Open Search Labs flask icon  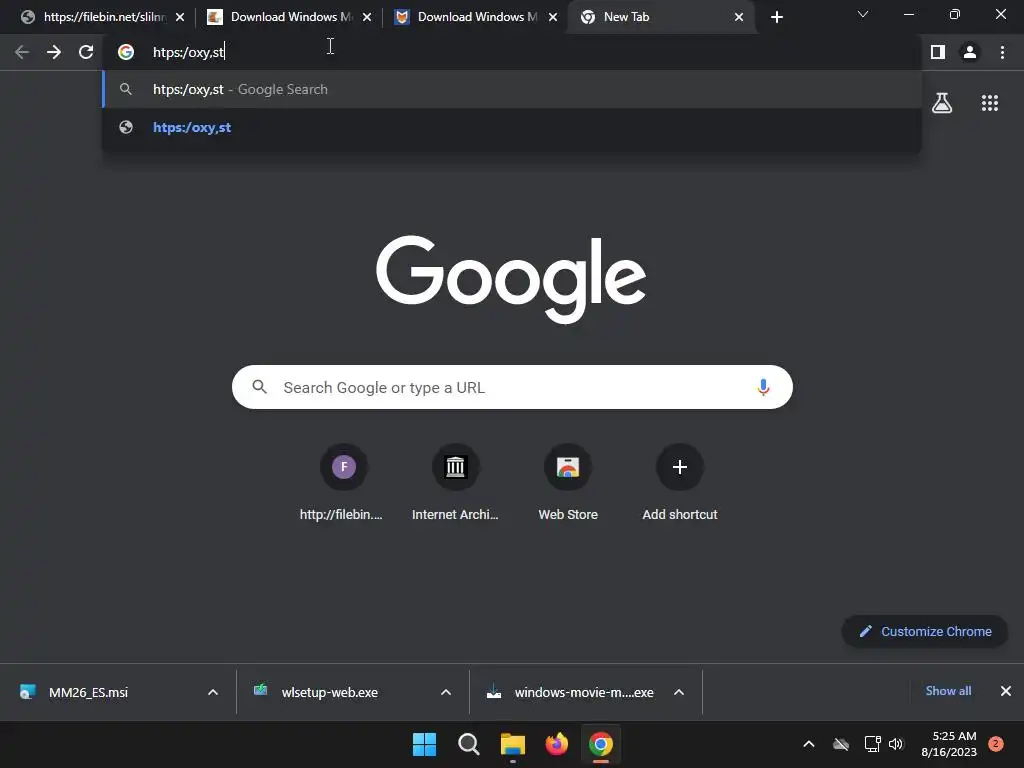pos(942,103)
